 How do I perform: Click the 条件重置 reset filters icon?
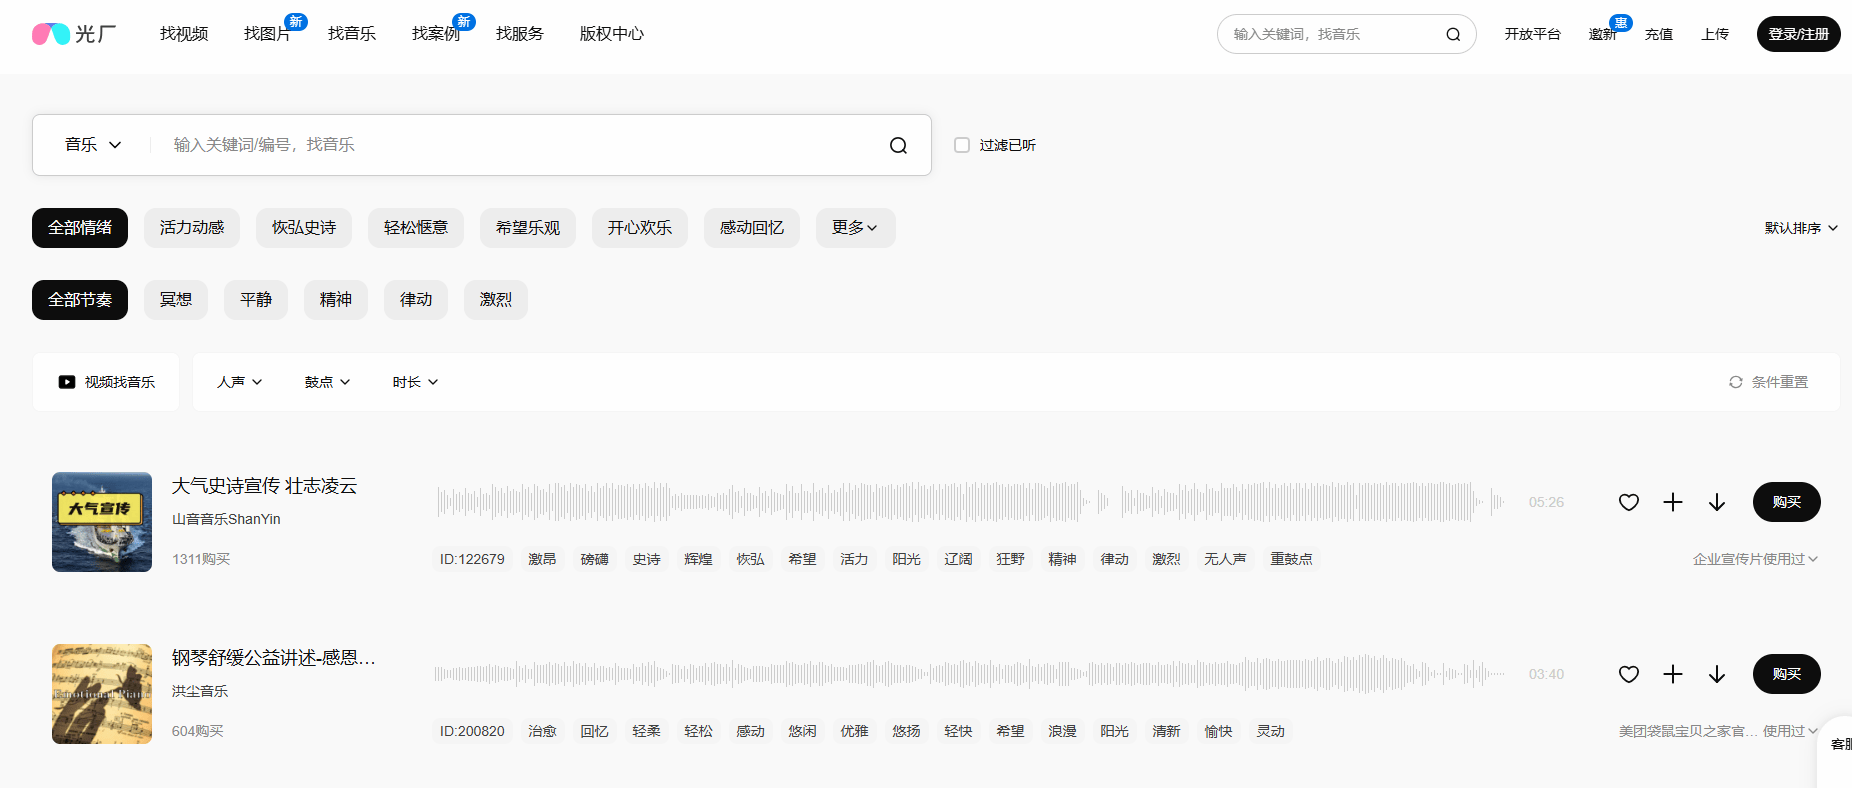[1736, 382]
